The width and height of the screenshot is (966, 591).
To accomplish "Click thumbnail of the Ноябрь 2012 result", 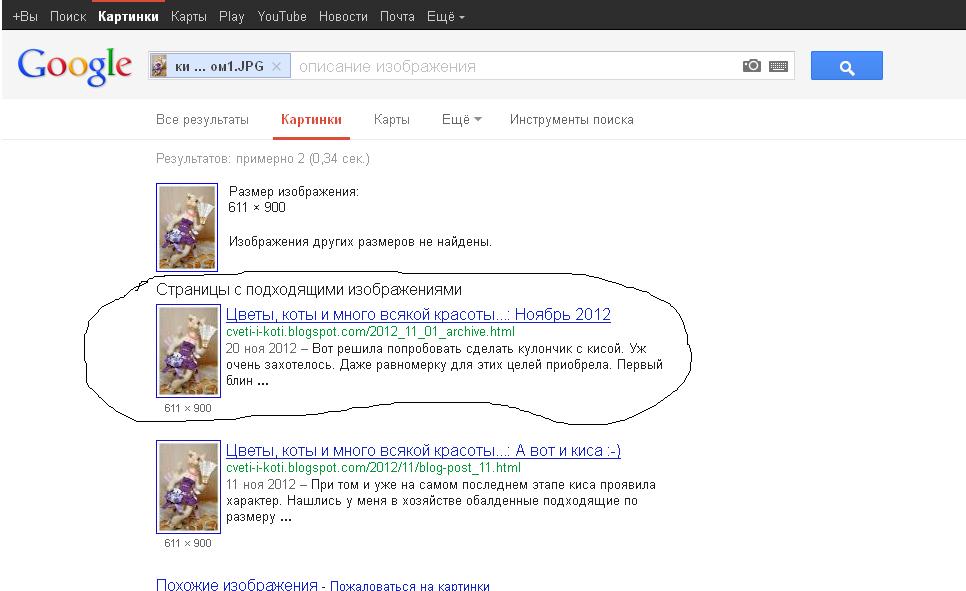I will [x=189, y=351].
